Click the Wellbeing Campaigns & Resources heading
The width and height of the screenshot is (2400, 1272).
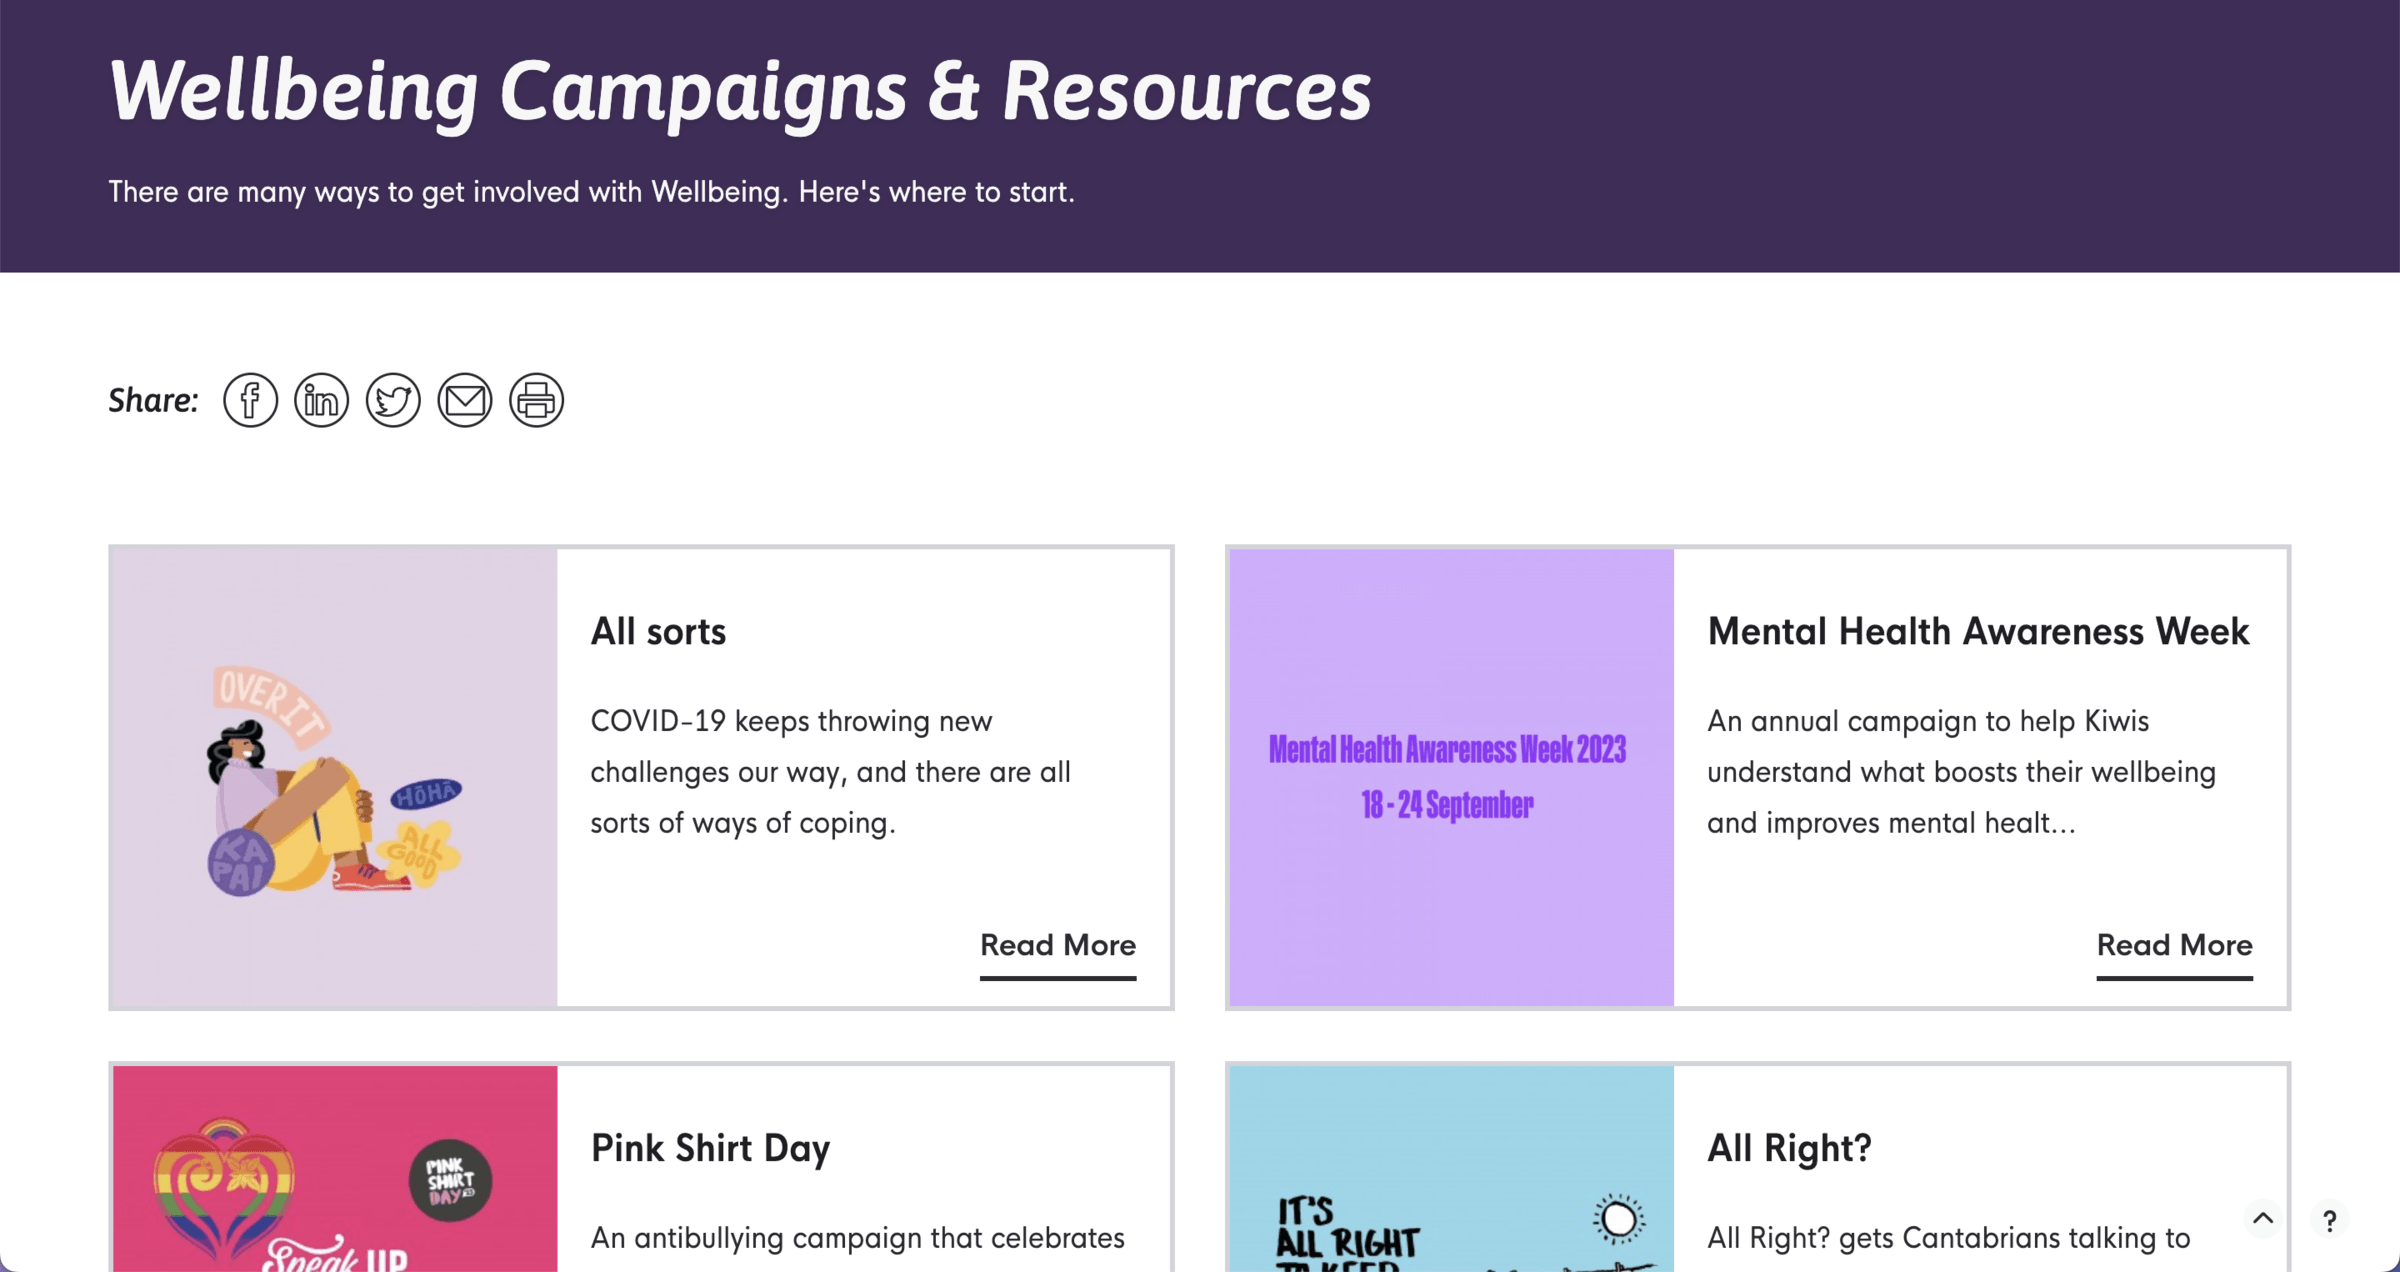pos(739,91)
